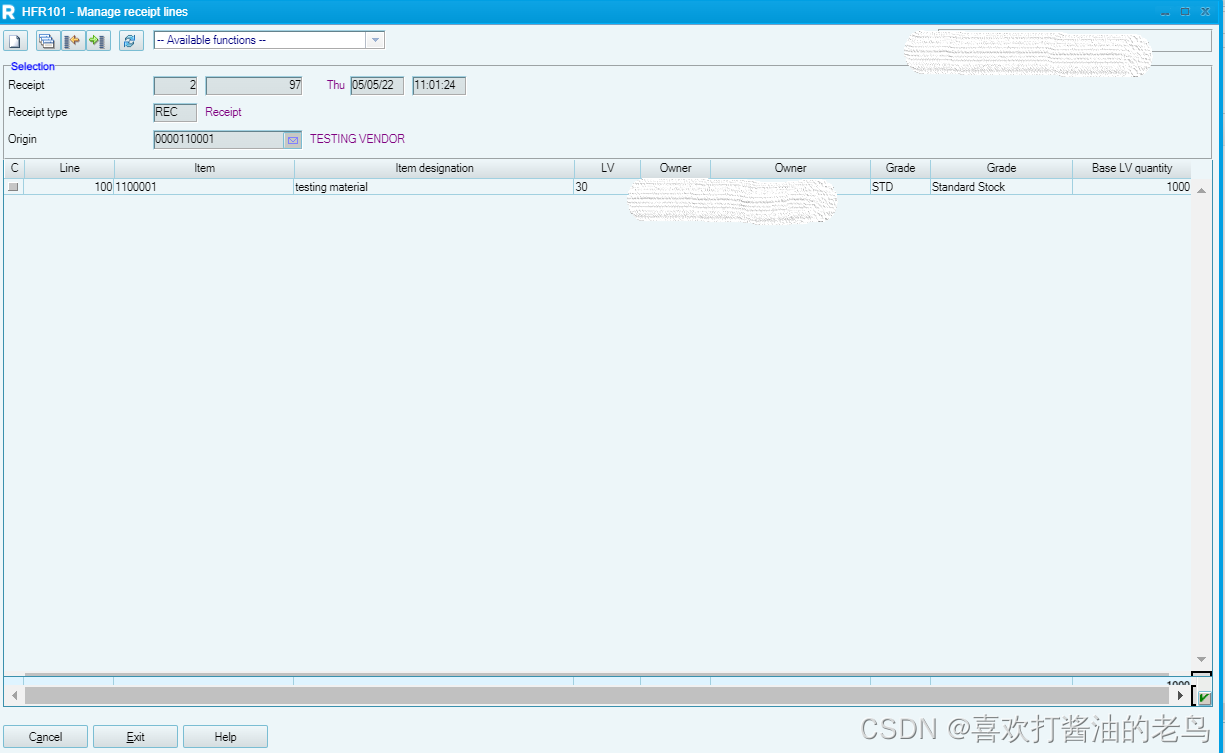
Task: Click the receipt time field showing 11:01:24
Action: coord(438,85)
